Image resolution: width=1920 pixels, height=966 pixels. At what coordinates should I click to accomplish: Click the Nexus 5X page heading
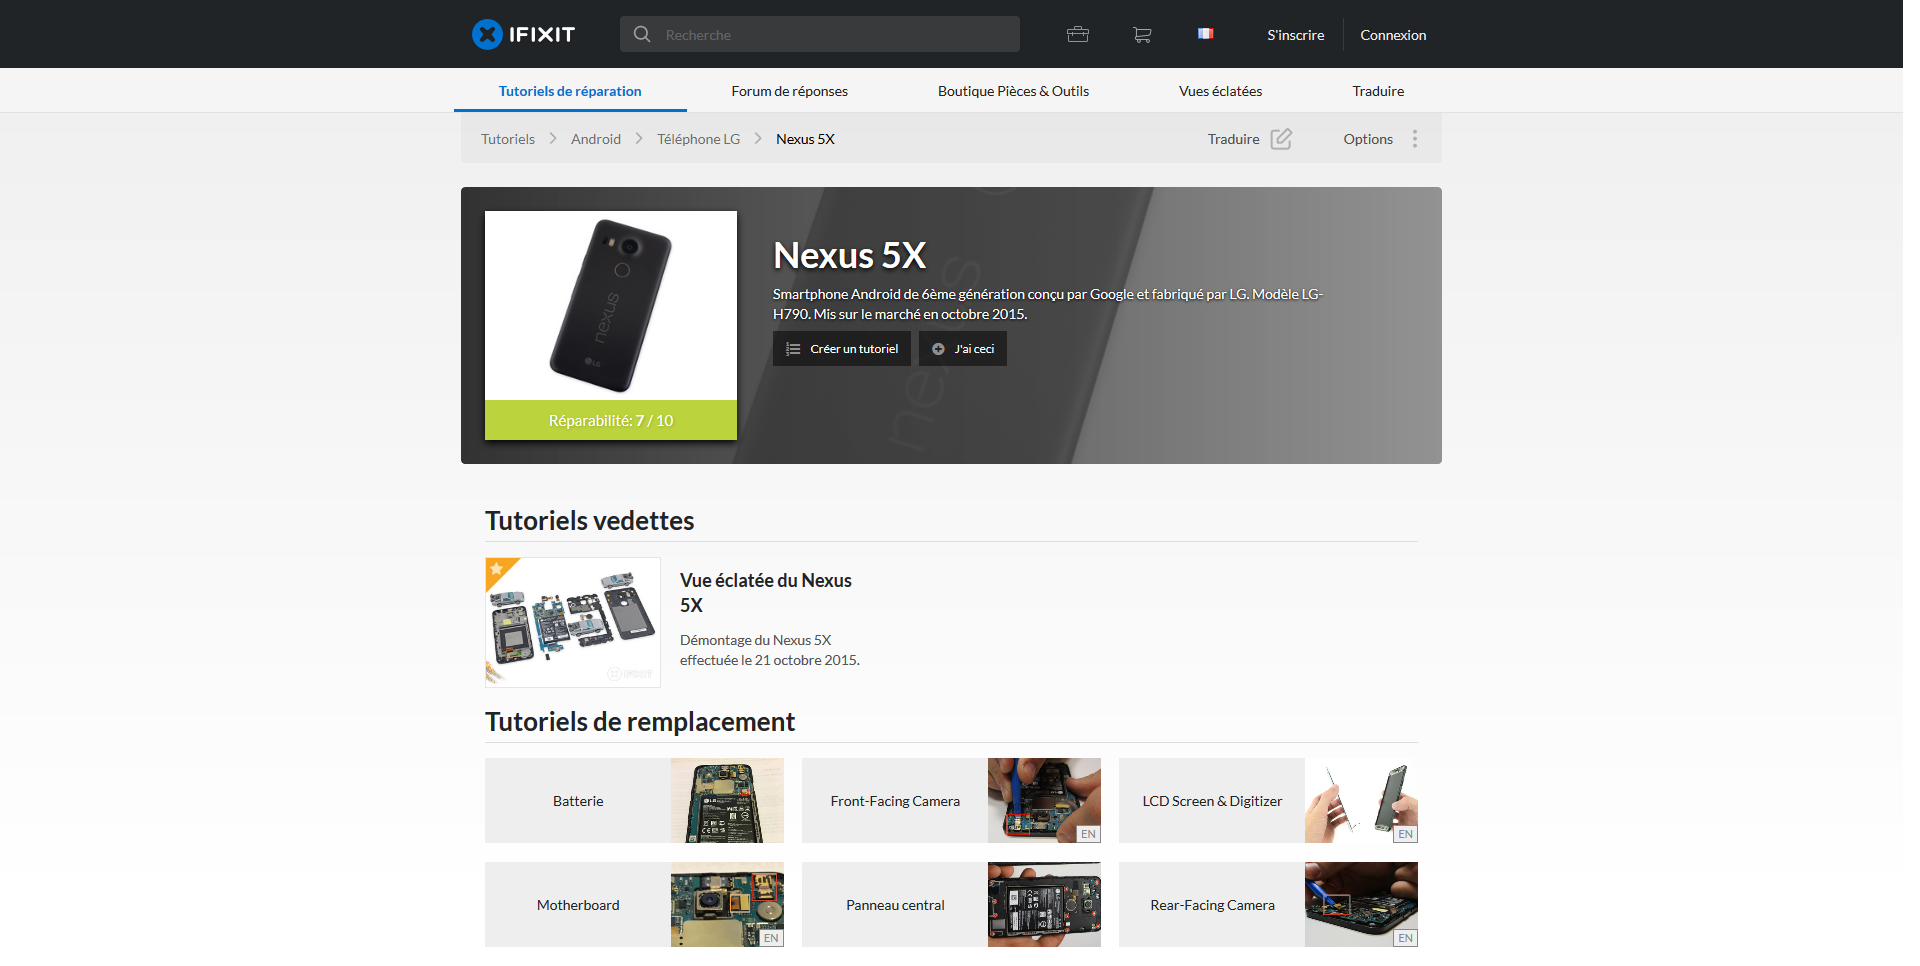point(850,255)
